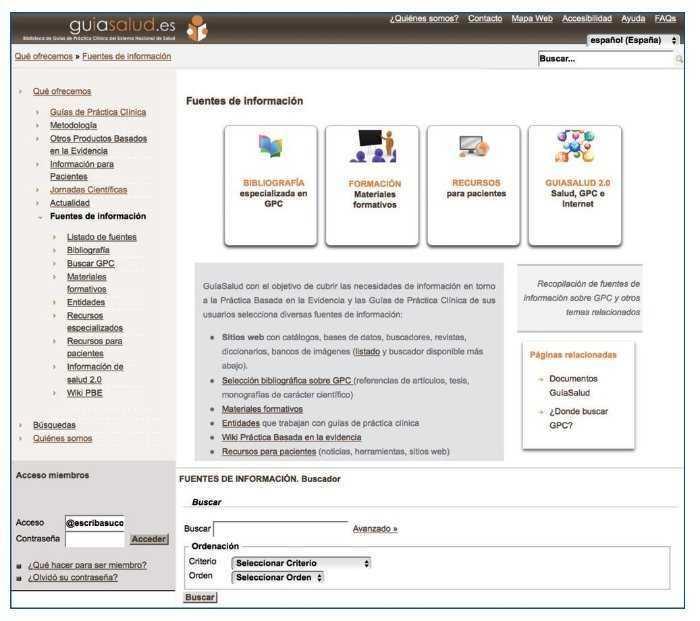Collapse the Fuentes de información tree item
Viewport: 700px width, 621px height.
click(x=39, y=216)
